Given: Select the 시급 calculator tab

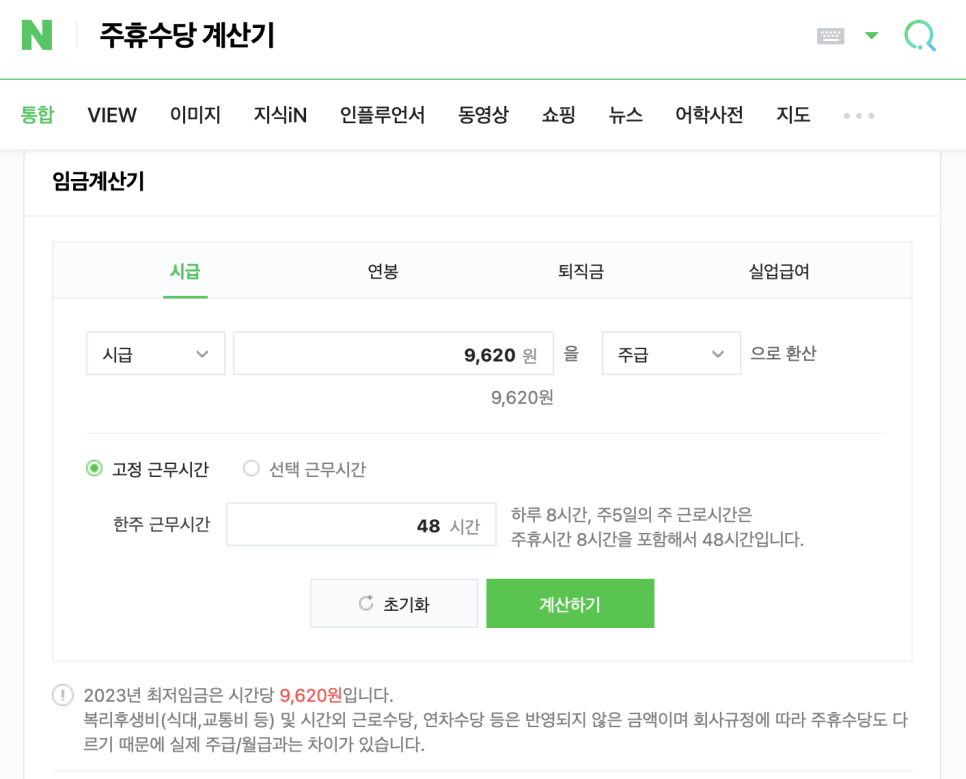Looking at the screenshot, I should pos(185,271).
